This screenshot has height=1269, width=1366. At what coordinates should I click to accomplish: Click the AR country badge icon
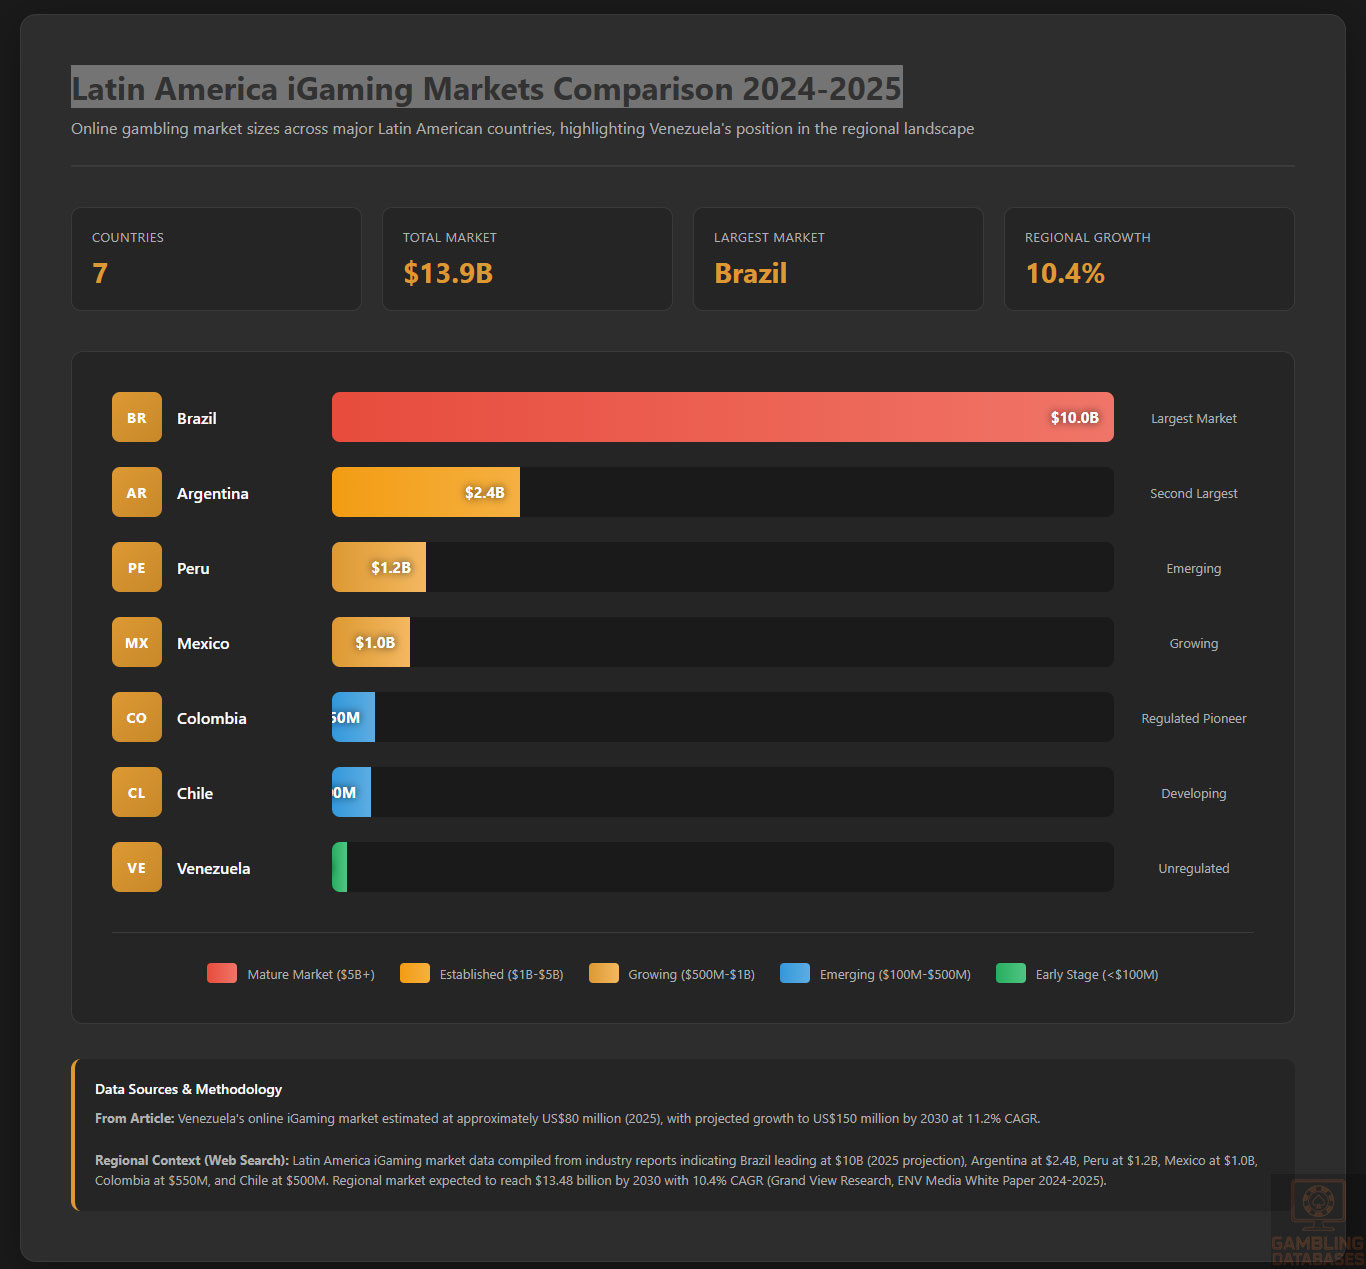pyautogui.click(x=137, y=493)
